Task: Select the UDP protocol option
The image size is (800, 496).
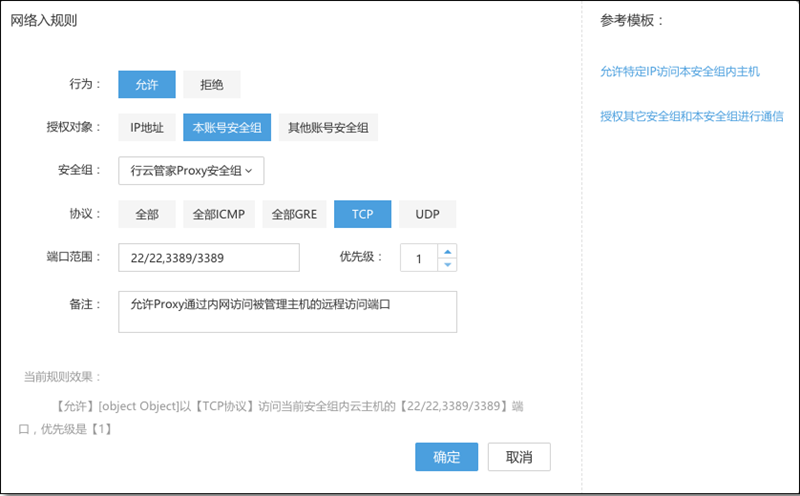Action: (x=427, y=214)
